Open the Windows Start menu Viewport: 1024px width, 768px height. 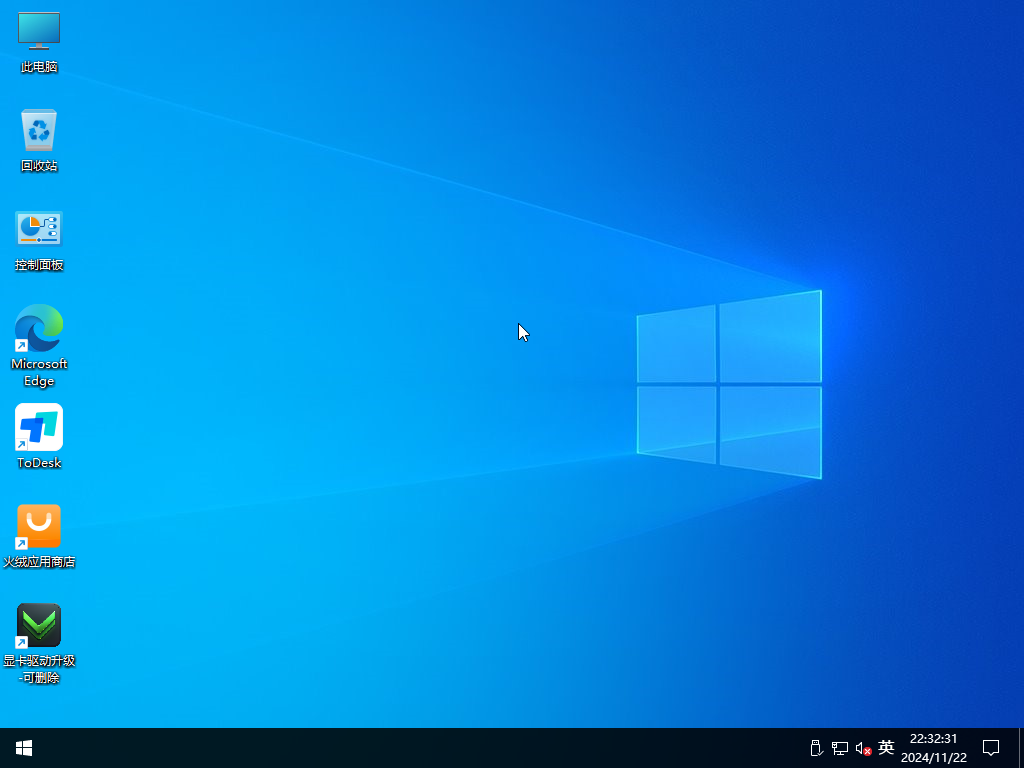point(24,748)
